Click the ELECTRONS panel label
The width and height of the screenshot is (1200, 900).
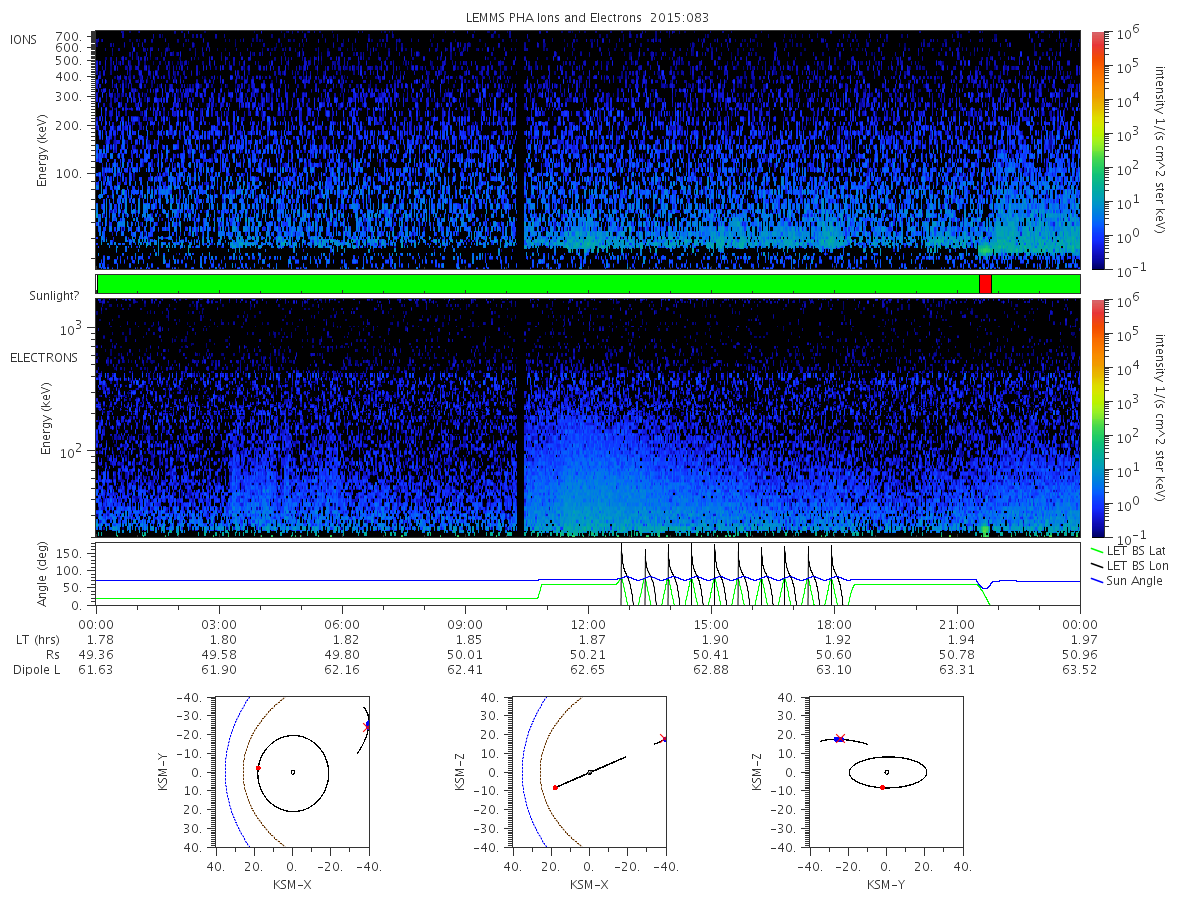pyautogui.click(x=43, y=358)
